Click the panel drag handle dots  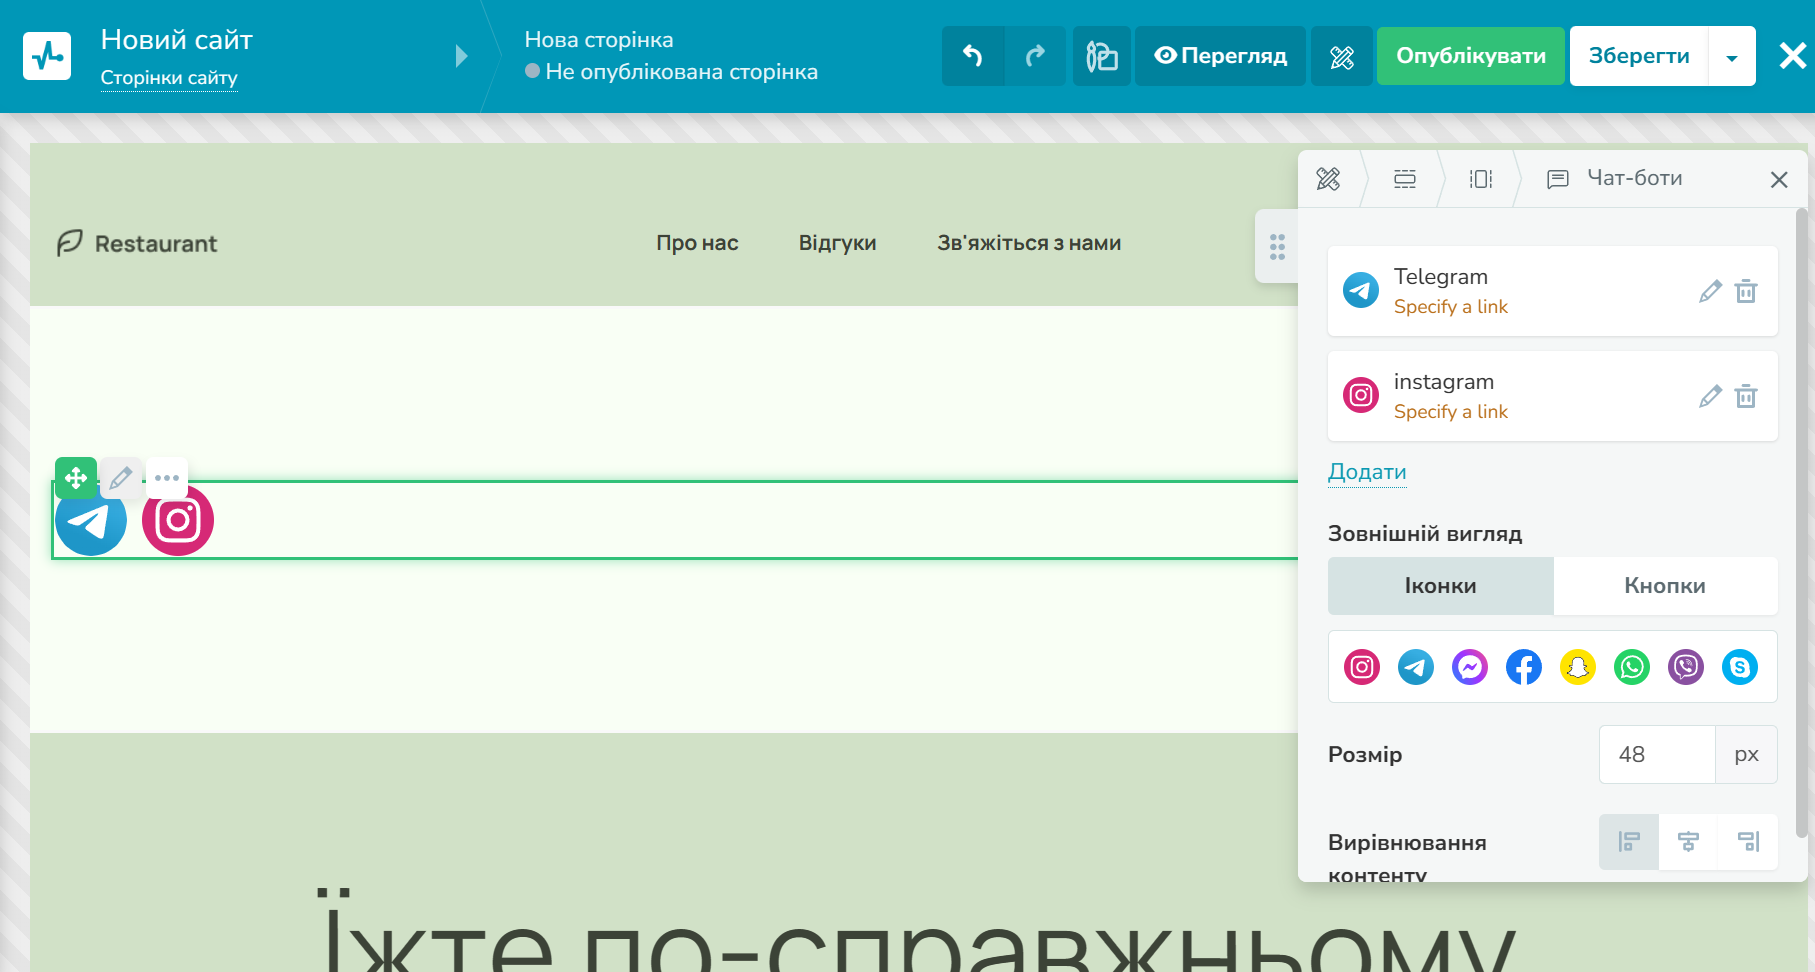click(1277, 247)
